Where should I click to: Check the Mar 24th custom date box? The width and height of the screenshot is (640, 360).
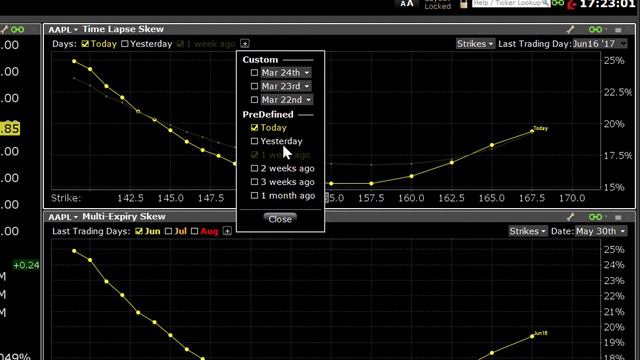[x=254, y=73]
